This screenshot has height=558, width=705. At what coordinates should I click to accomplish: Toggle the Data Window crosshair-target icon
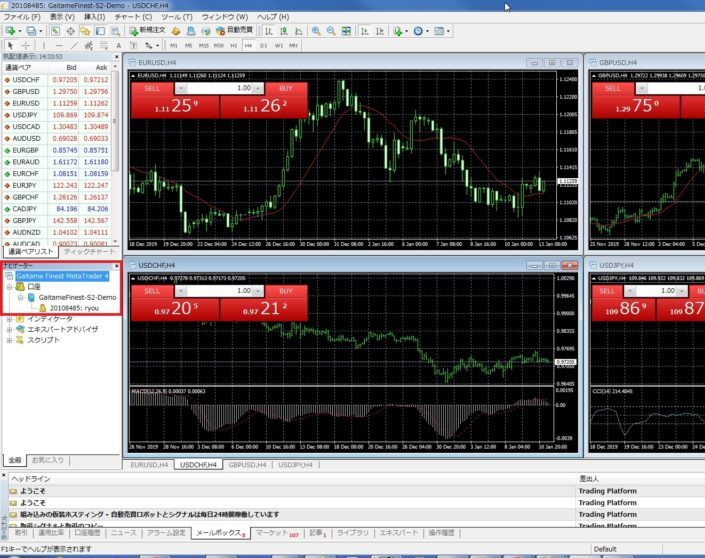[x=71, y=31]
